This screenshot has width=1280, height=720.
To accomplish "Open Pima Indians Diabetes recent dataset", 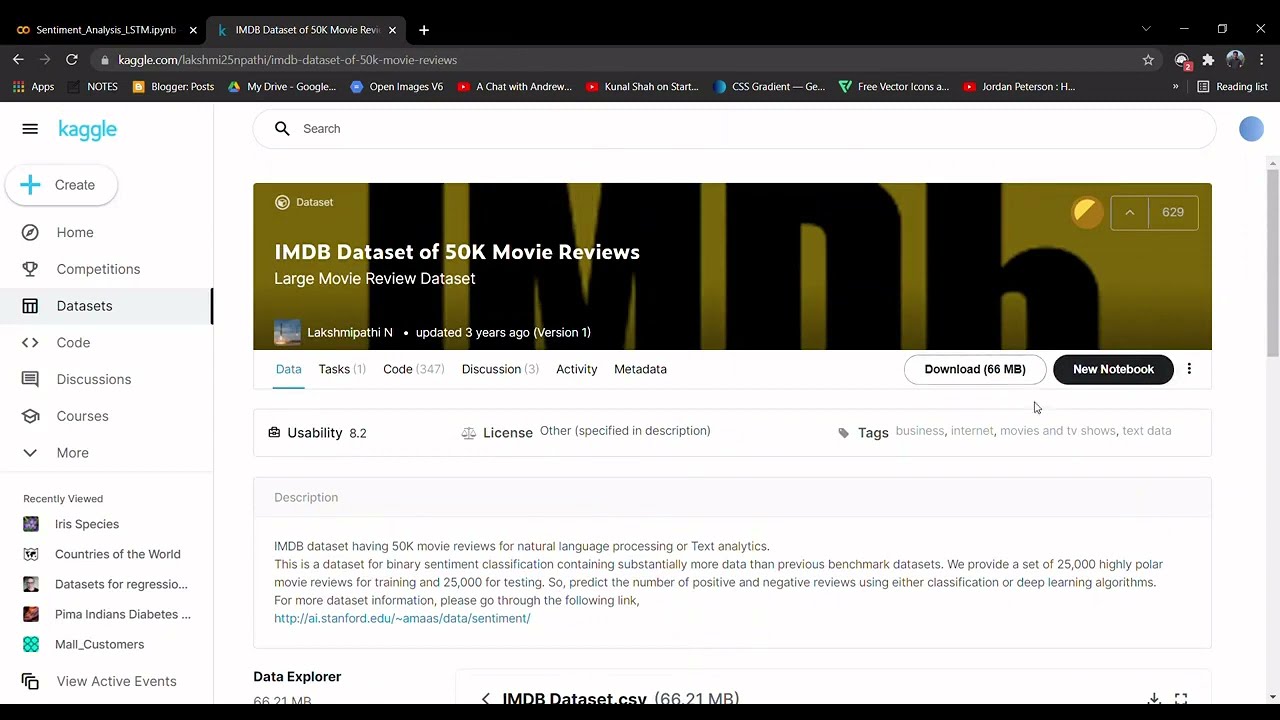I will (x=122, y=614).
